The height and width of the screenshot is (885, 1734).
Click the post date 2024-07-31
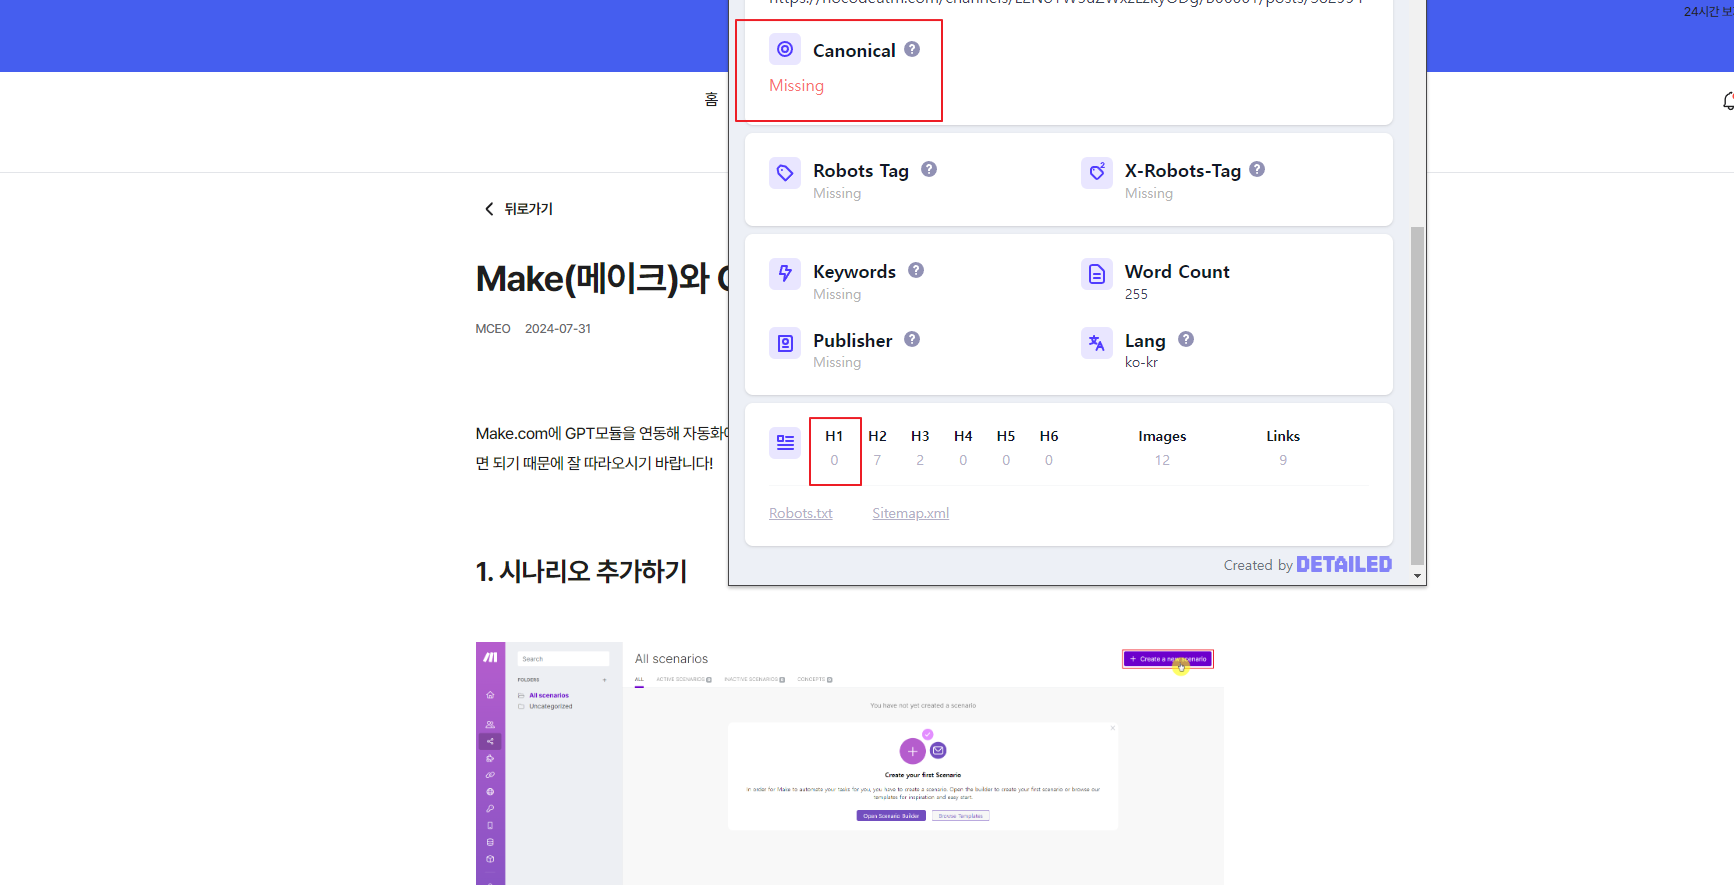(x=558, y=329)
